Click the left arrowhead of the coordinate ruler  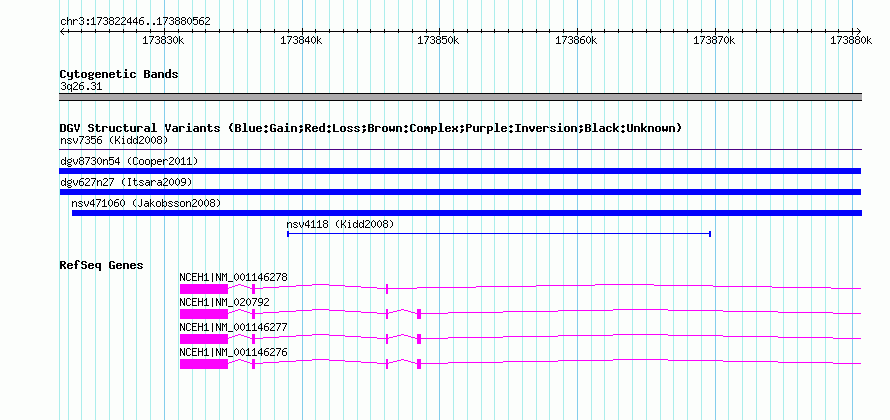[x=62, y=31]
